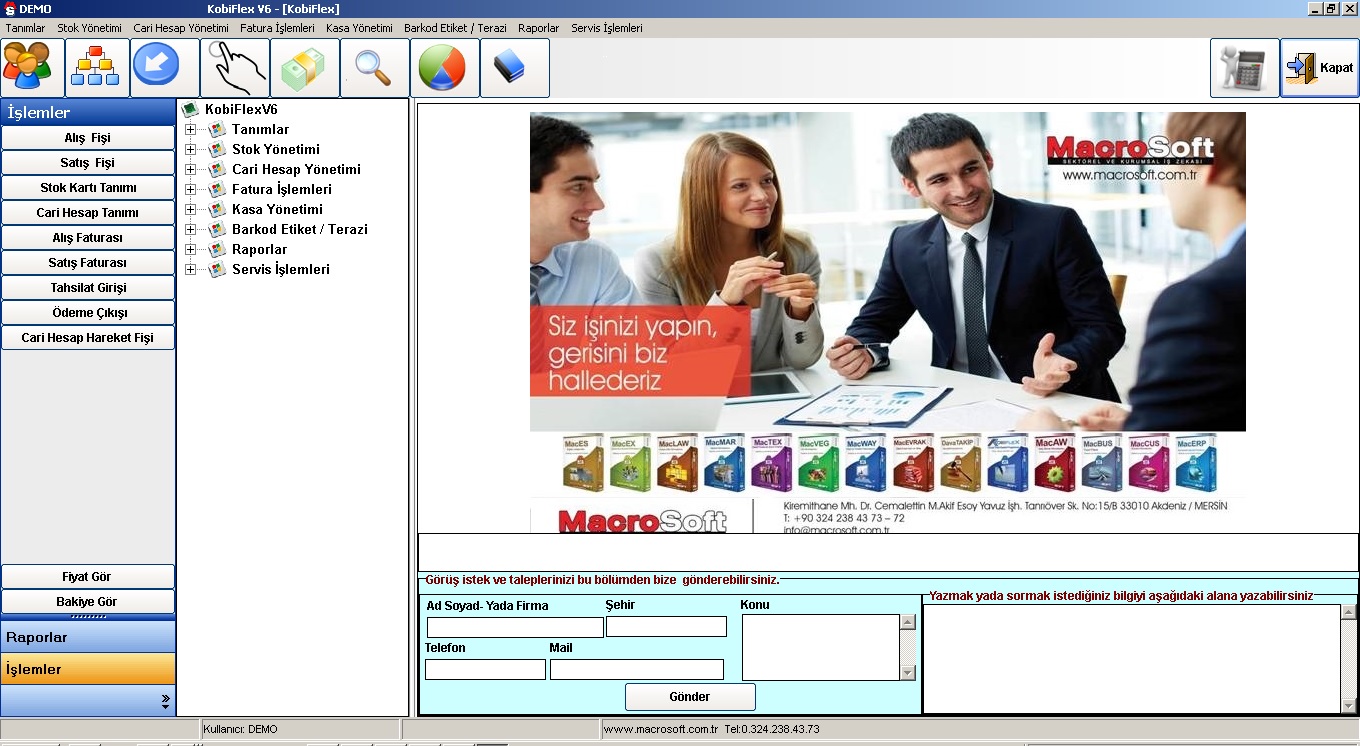1360x746 pixels.
Task: Expand the Barkod Etiket / Terazi tree node
Action: [190, 230]
